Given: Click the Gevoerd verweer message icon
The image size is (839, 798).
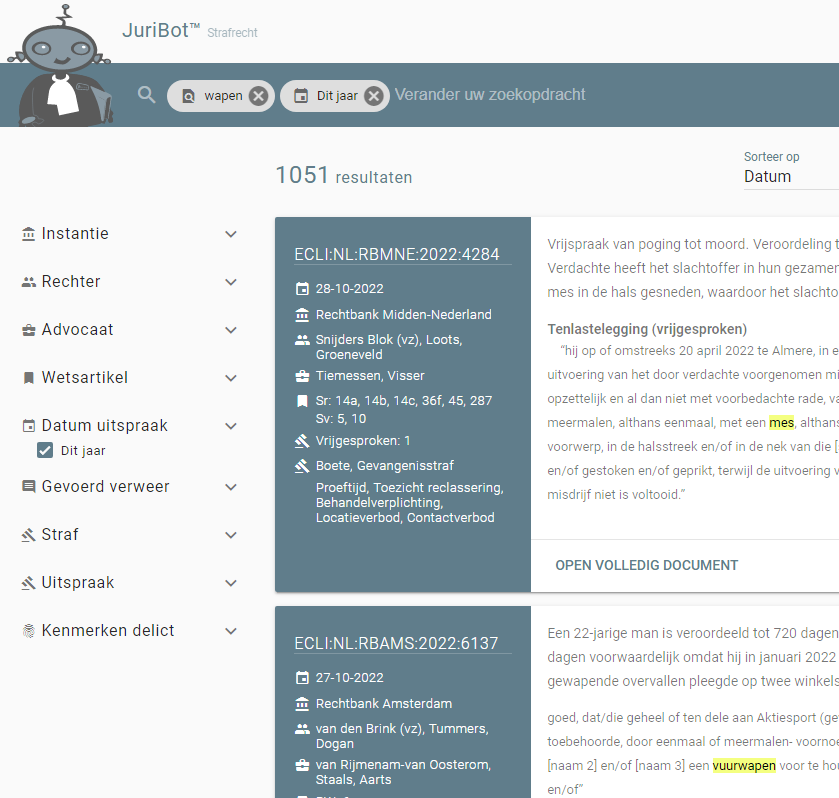Looking at the screenshot, I should point(28,487).
